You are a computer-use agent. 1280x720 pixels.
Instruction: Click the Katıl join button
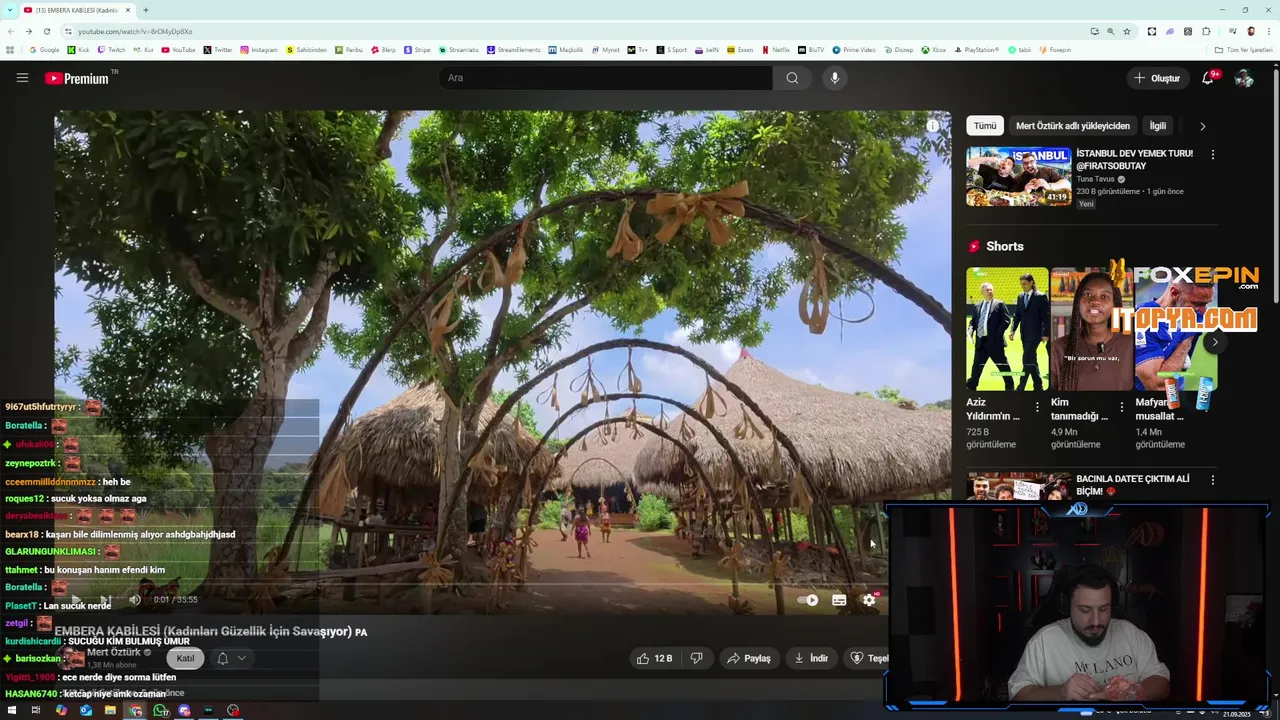click(185, 658)
